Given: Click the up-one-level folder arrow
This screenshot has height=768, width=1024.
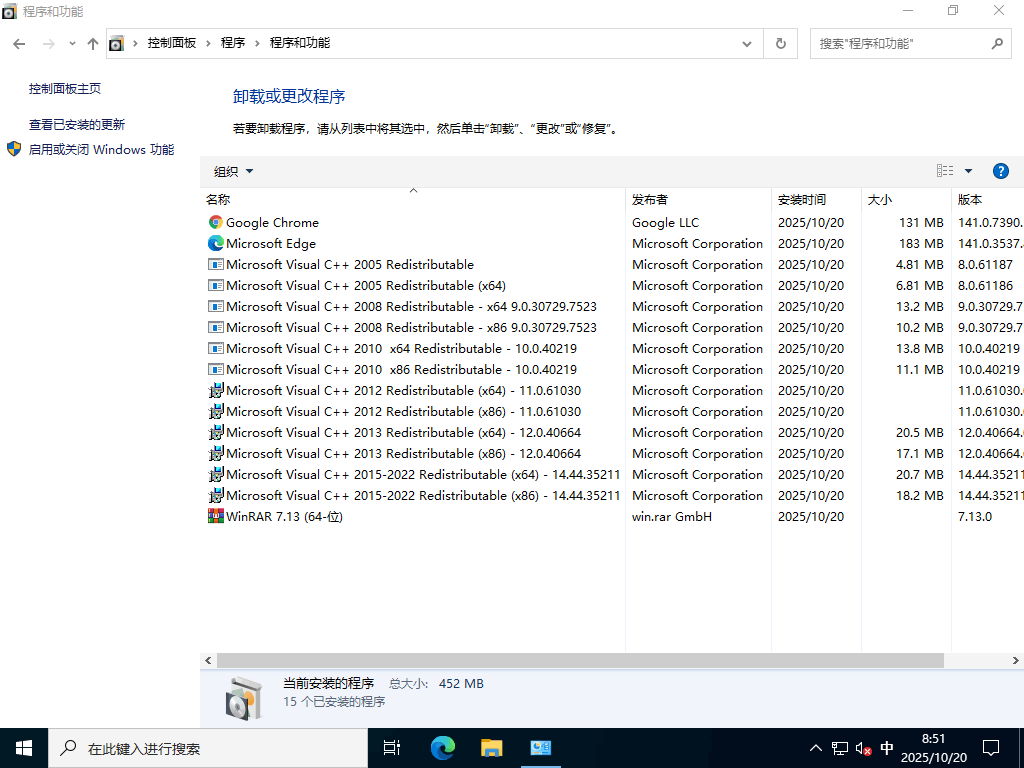Looking at the screenshot, I should 92,44.
